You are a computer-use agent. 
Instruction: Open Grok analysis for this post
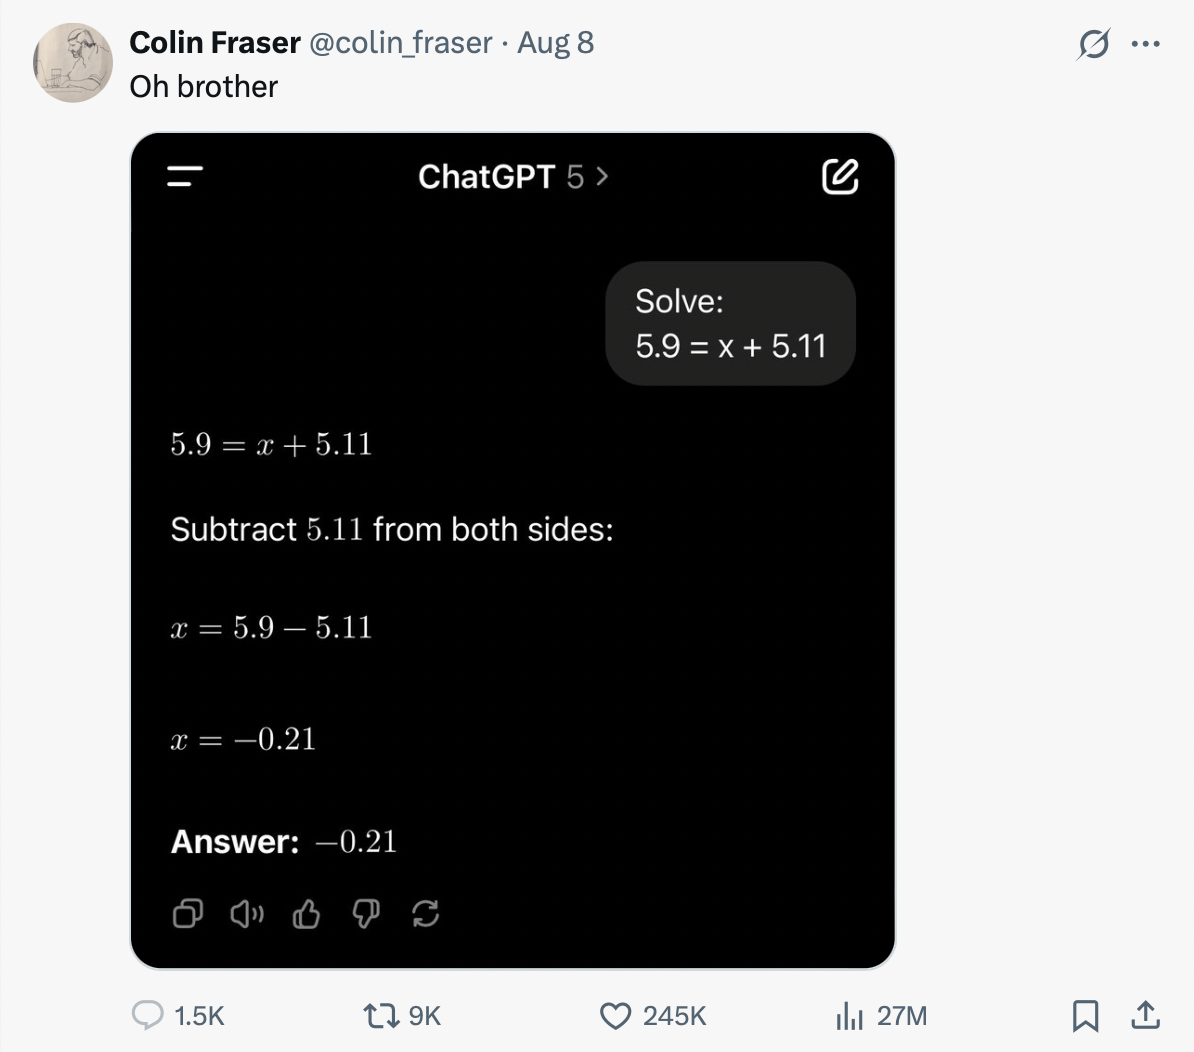point(1092,44)
